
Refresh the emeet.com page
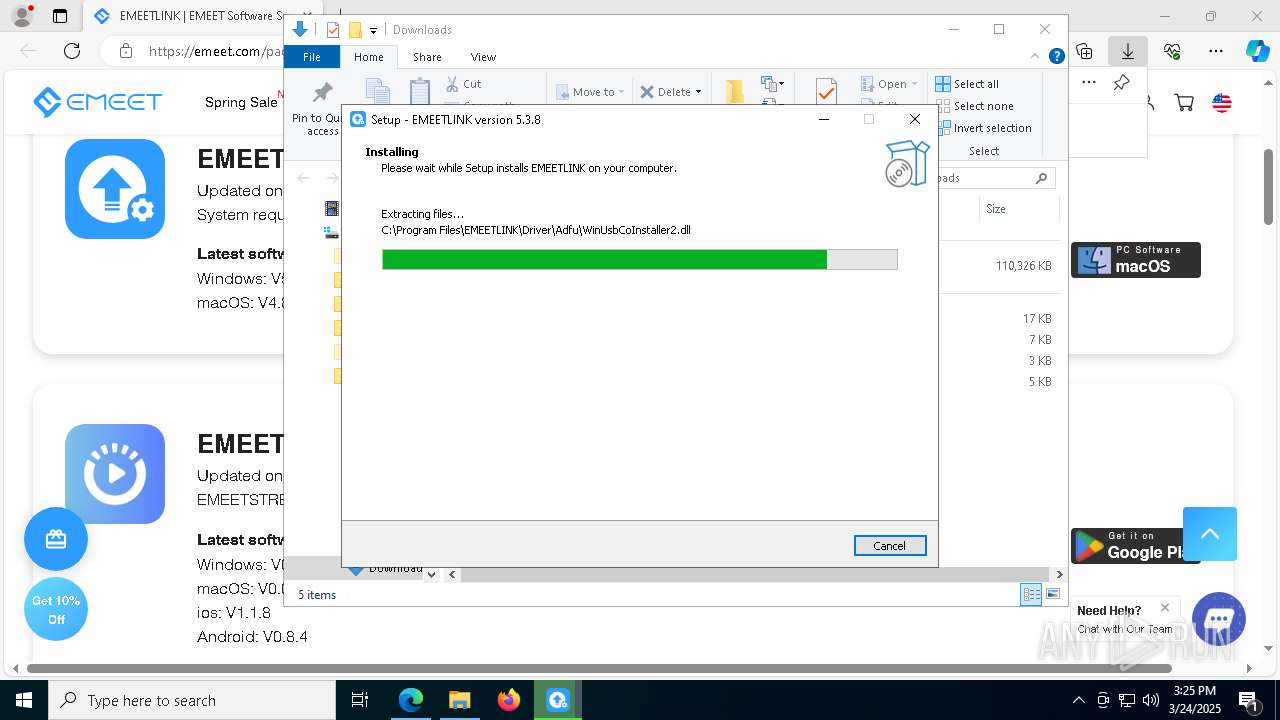[x=72, y=51]
